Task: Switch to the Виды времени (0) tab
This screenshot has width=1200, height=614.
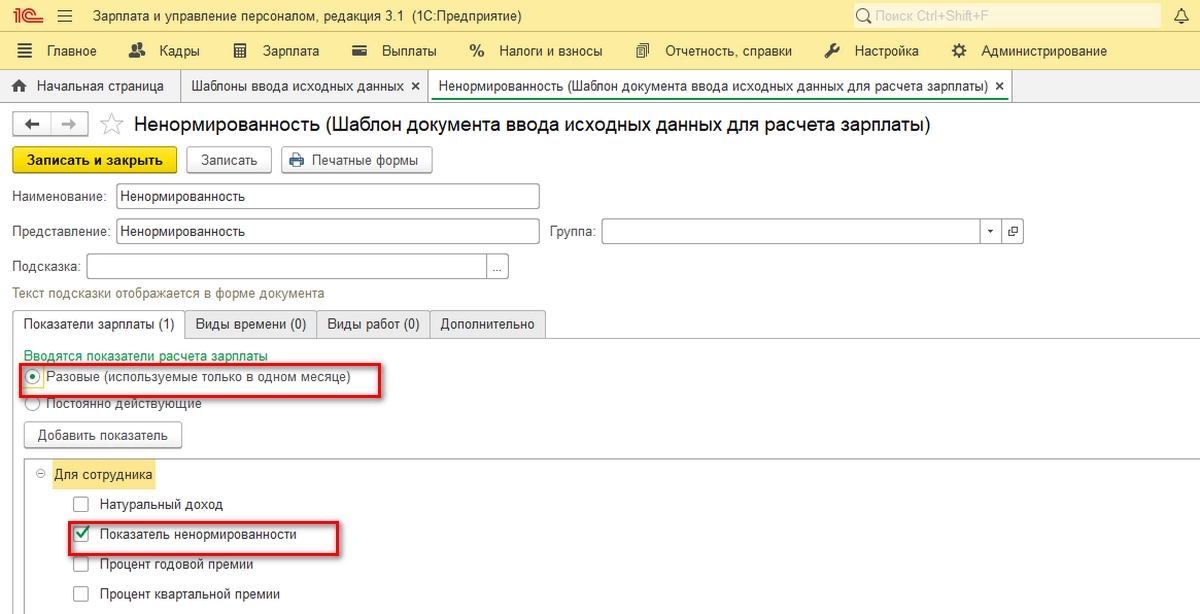Action: tap(250, 324)
